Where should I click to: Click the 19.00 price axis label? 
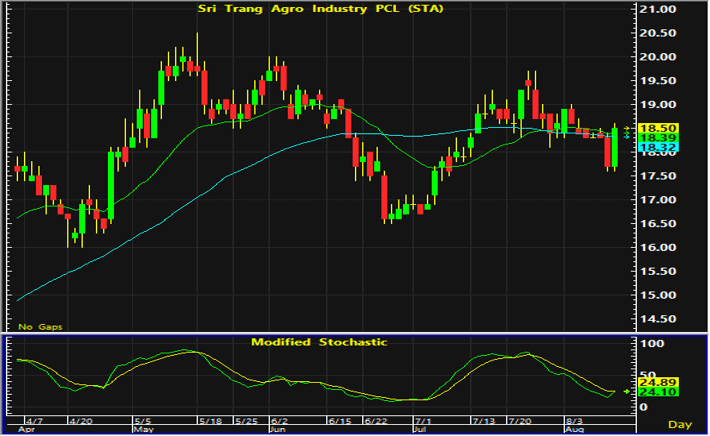pos(657,105)
